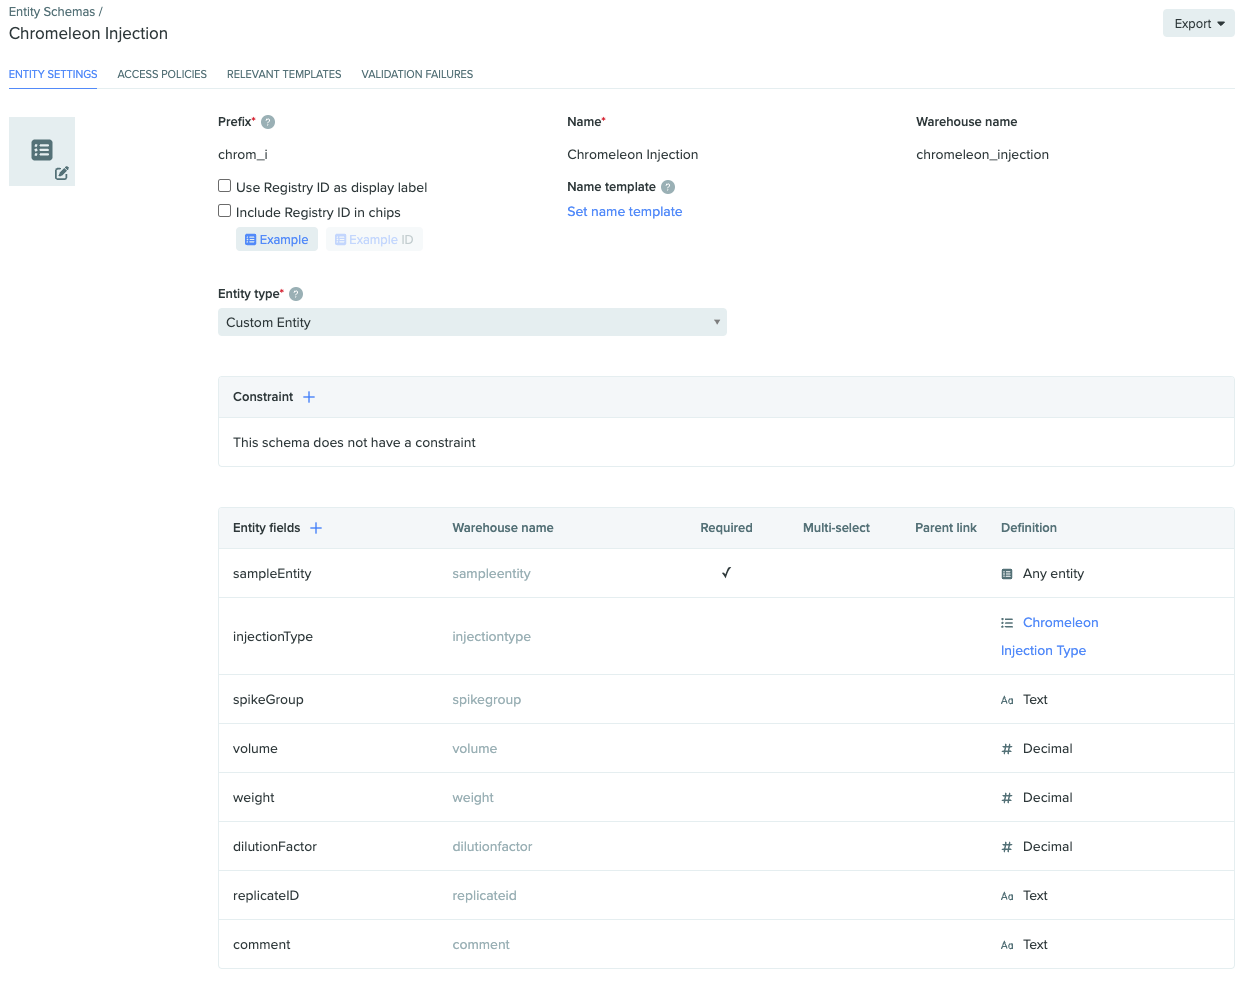The image size is (1253, 986).
Task: Enable Include Registry ID in chips
Action: pos(225,211)
